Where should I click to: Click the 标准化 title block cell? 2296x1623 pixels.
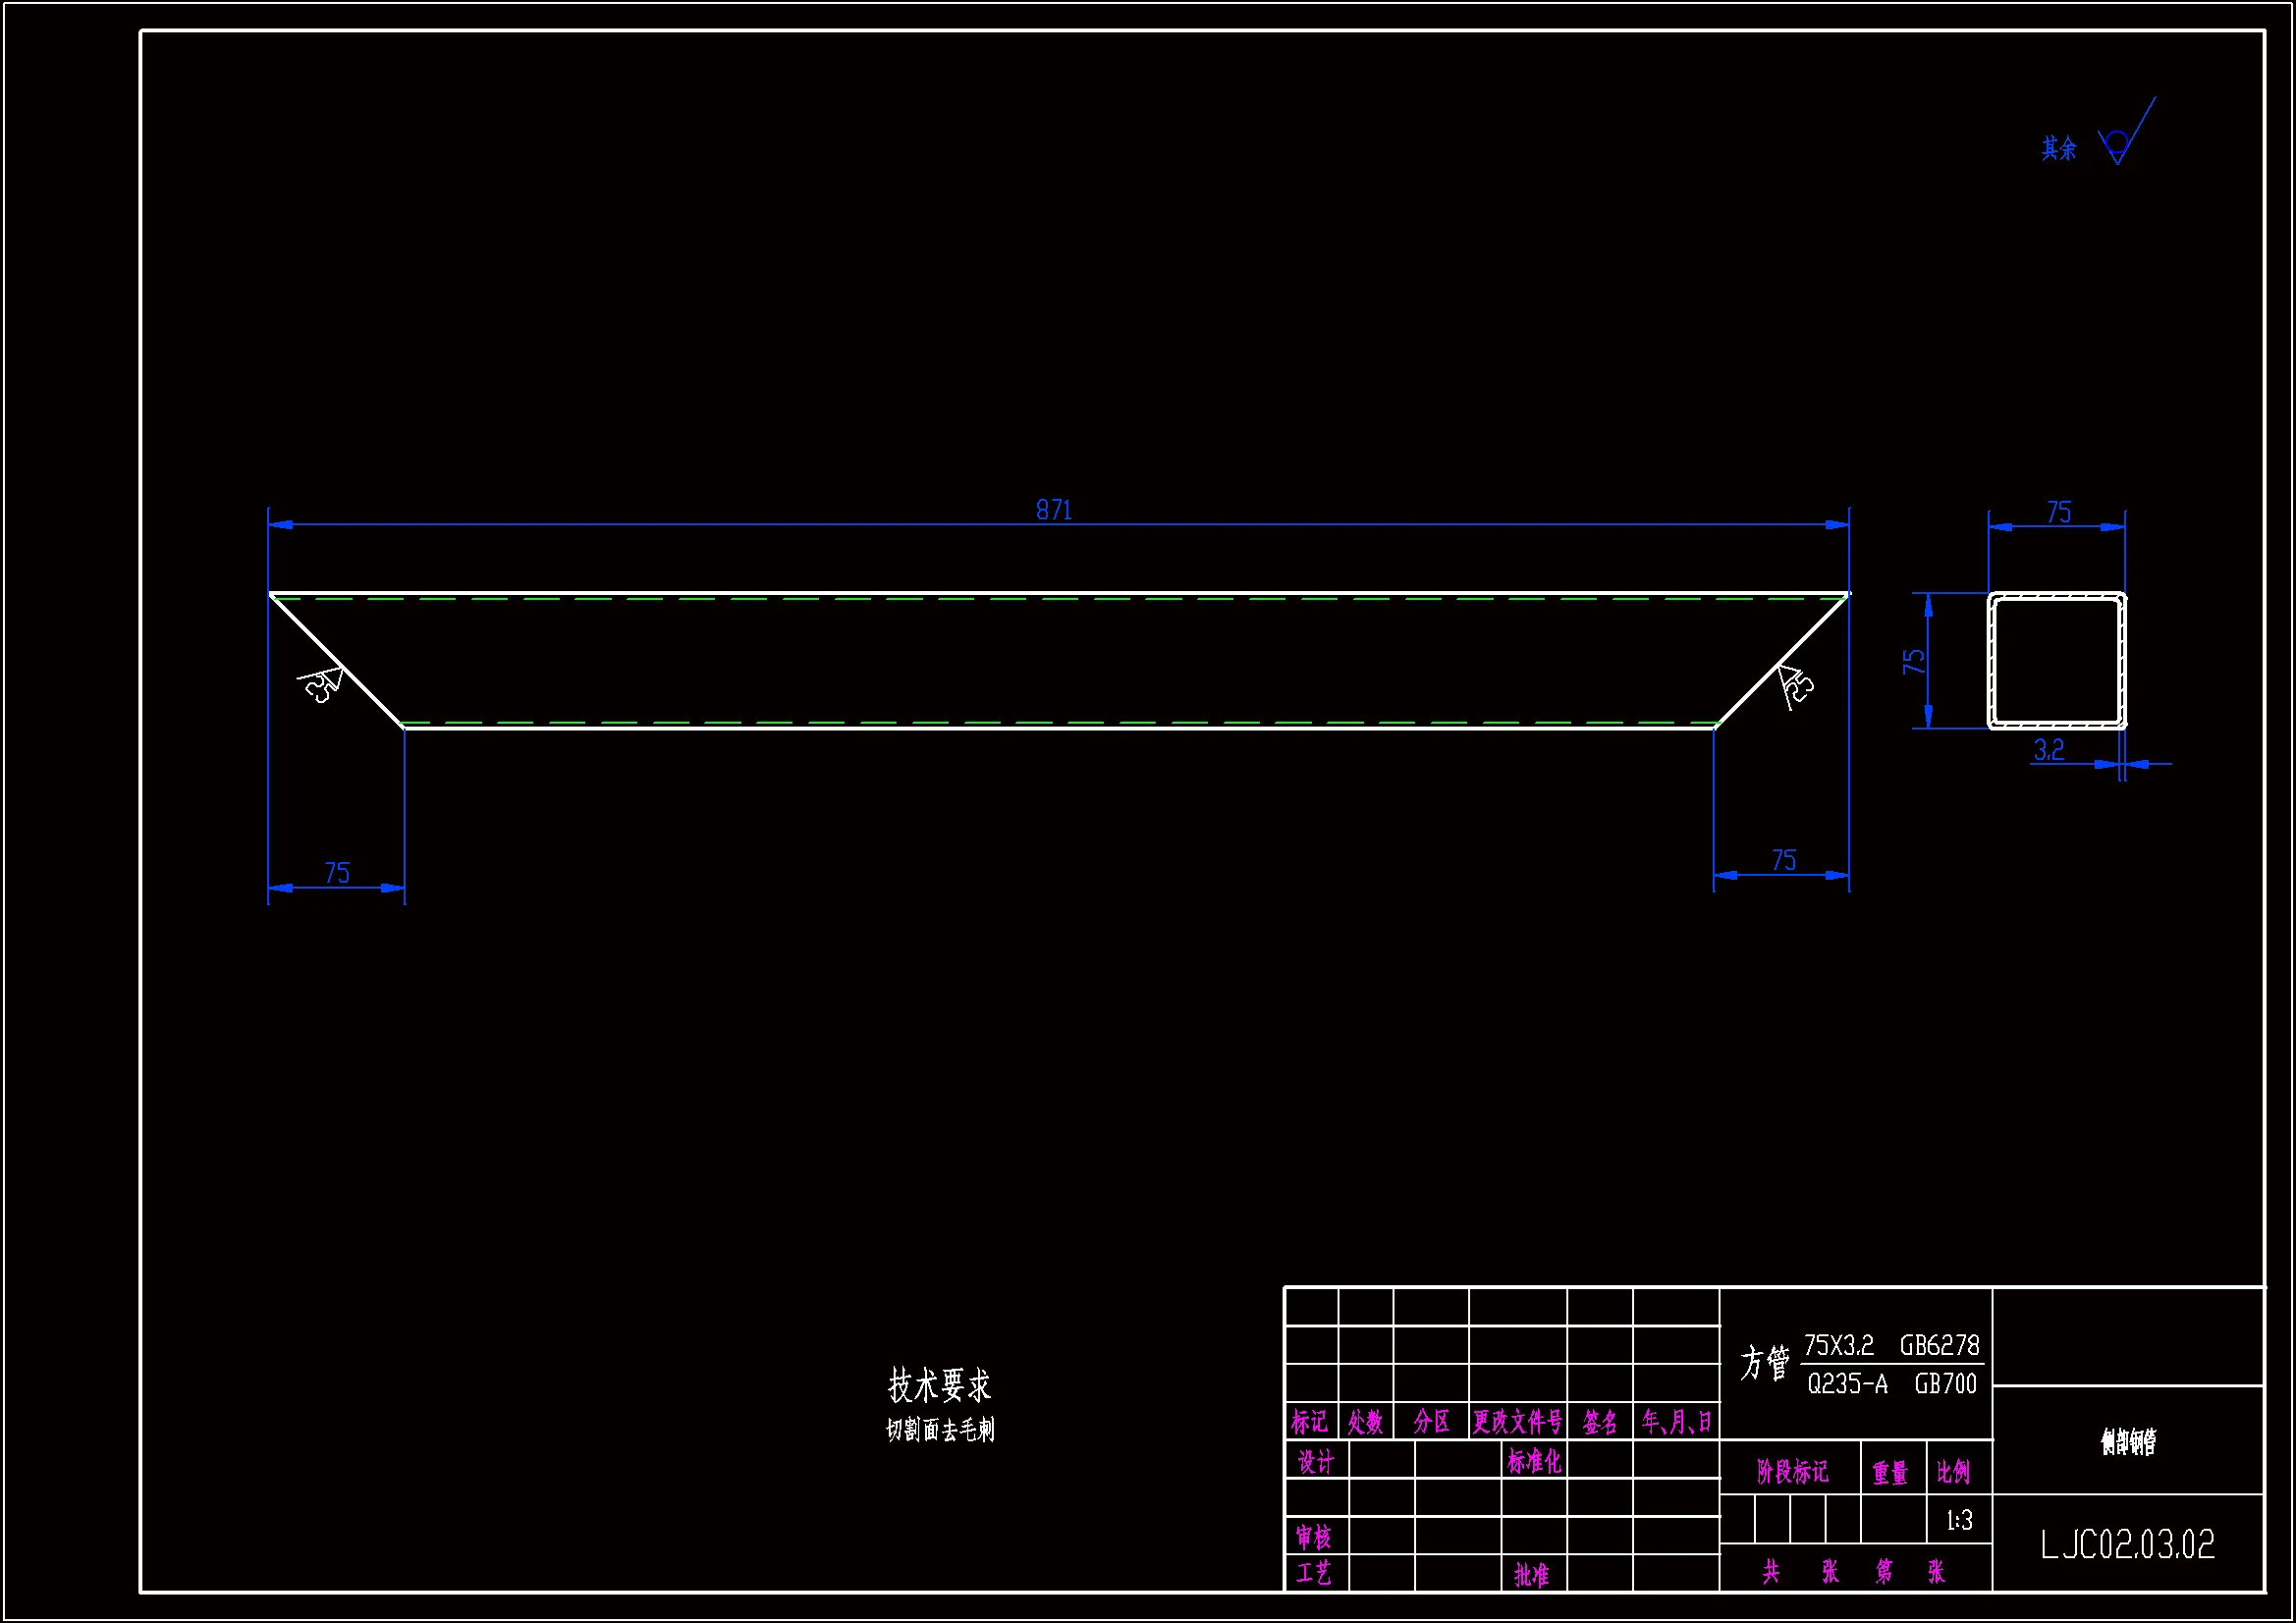[x=1533, y=1462]
